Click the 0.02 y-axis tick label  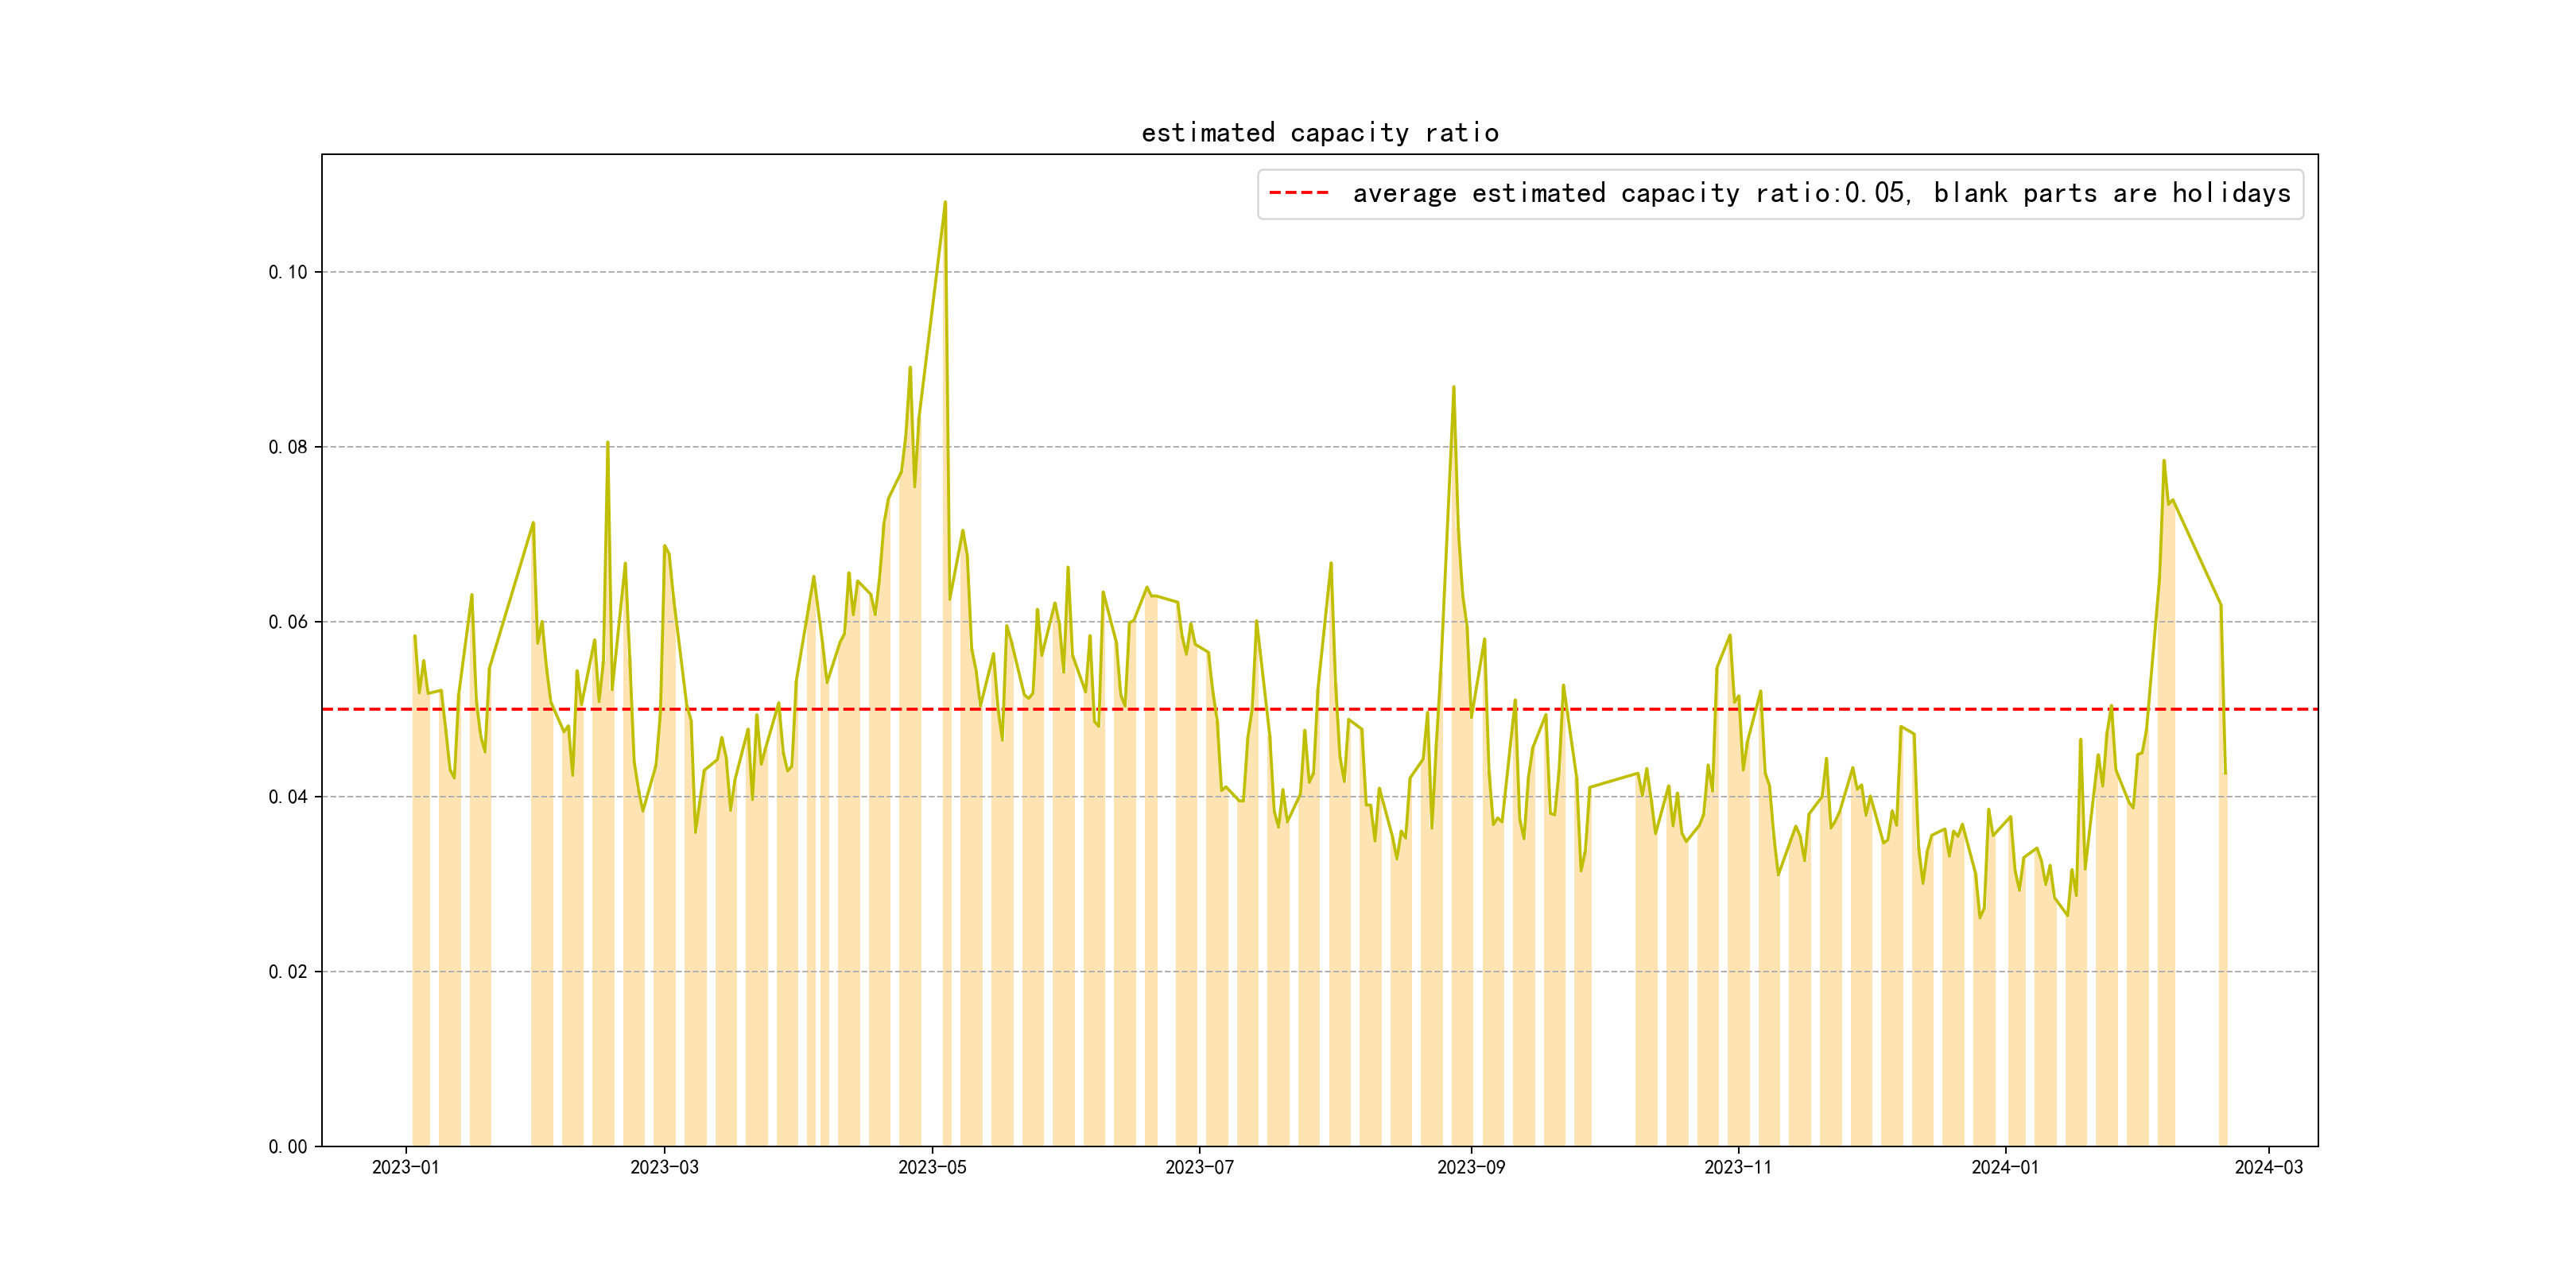click(x=288, y=972)
